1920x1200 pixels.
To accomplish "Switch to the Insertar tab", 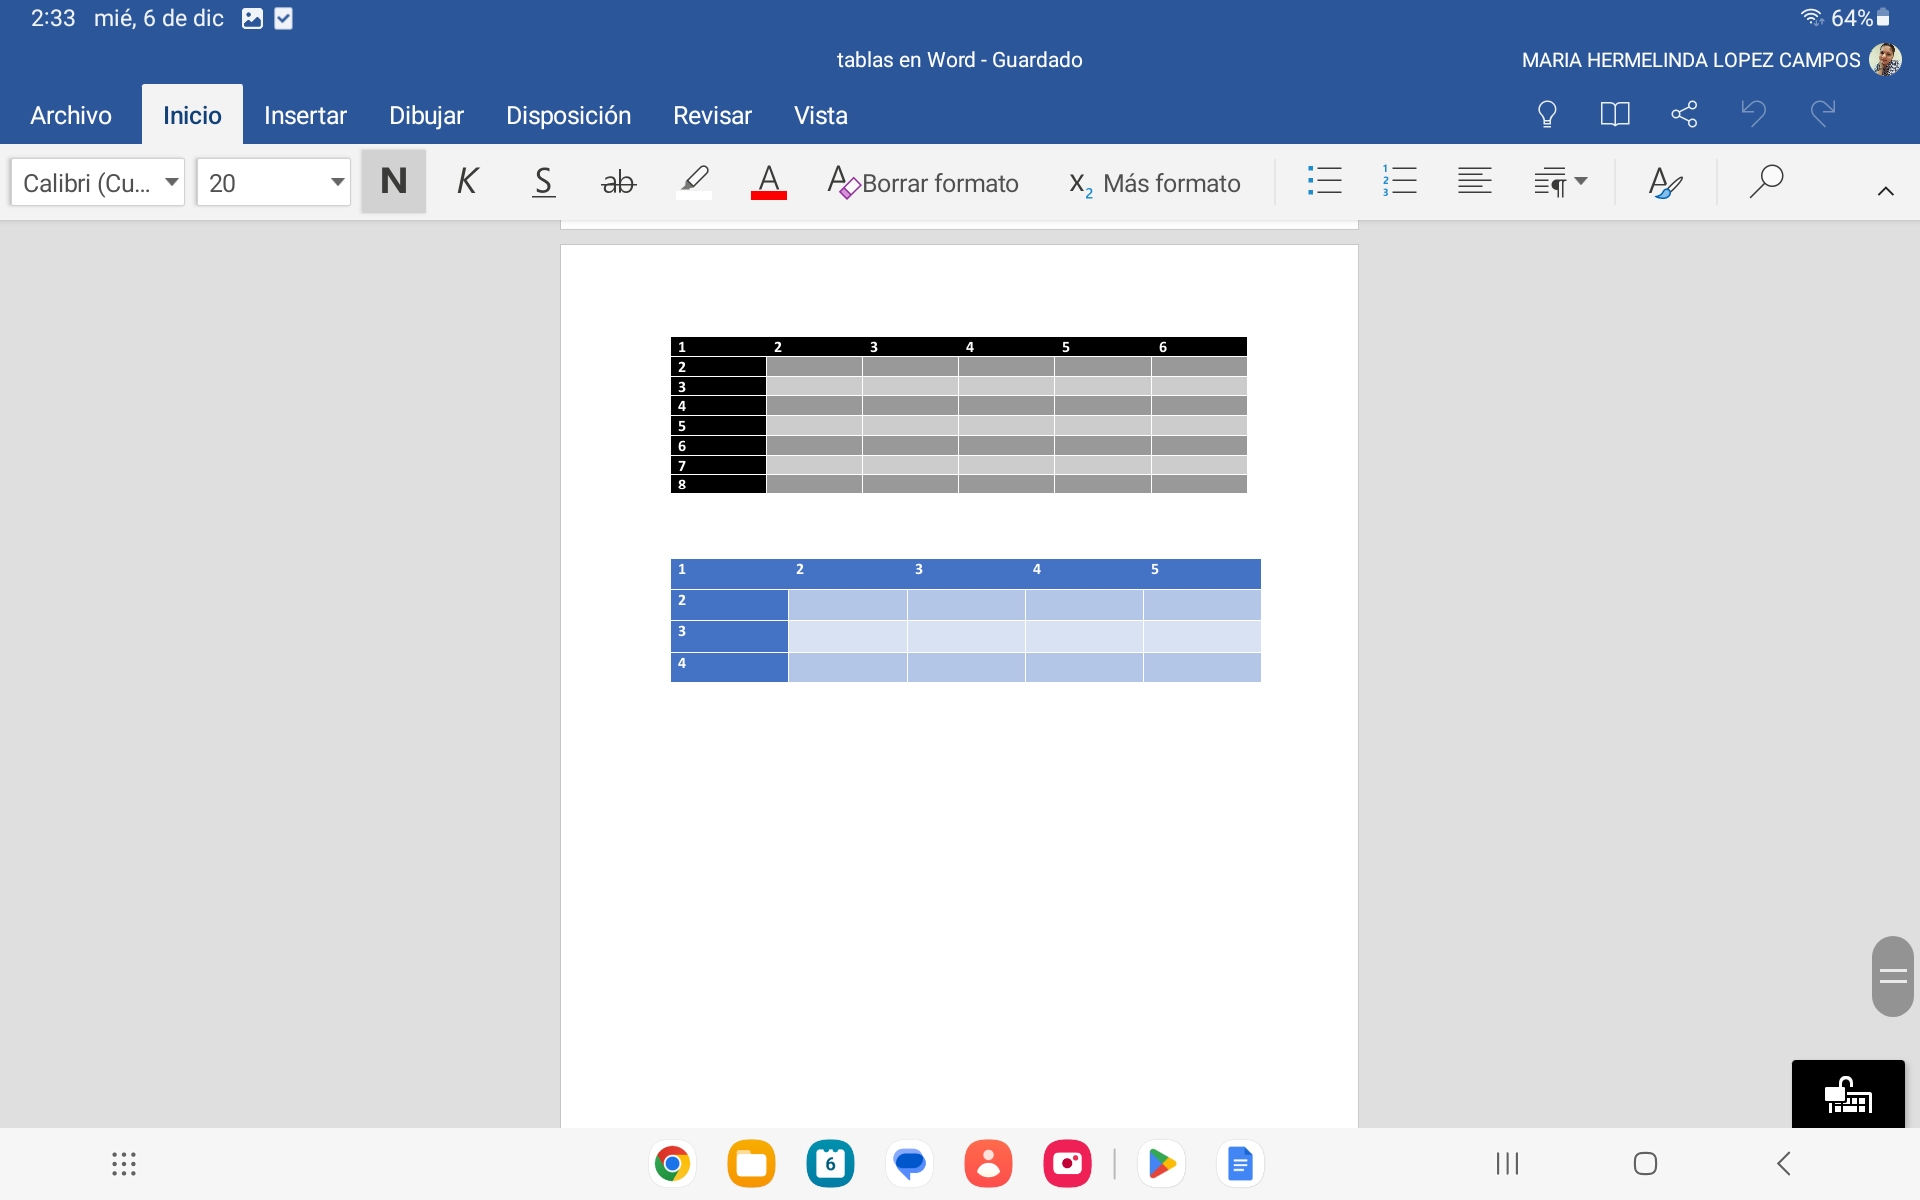I will click(305, 115).
